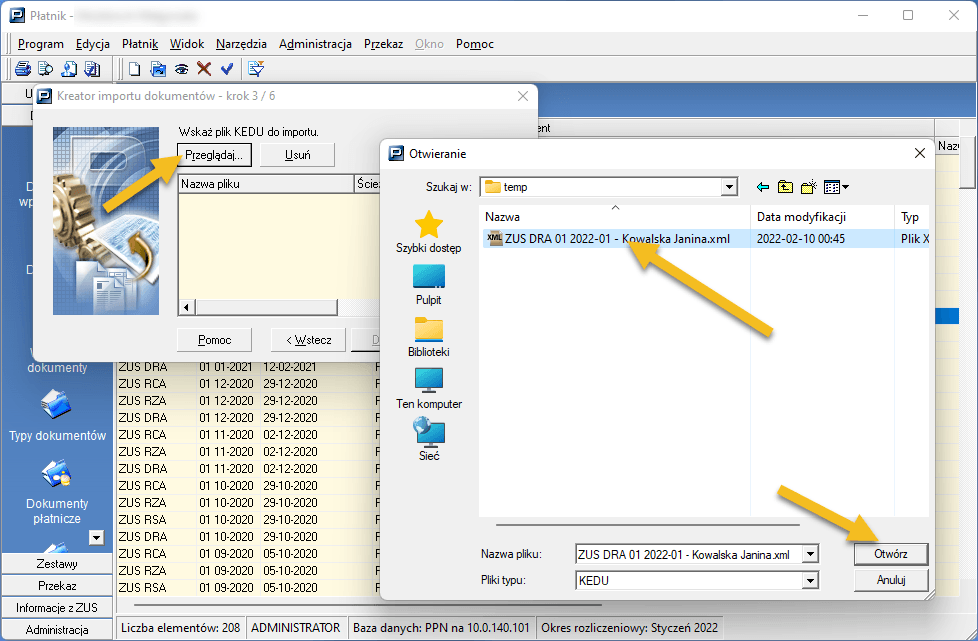This screenshot has width=978, height=641.
Task: Open the Administracja menu
Action: click(x=315, y=44)
